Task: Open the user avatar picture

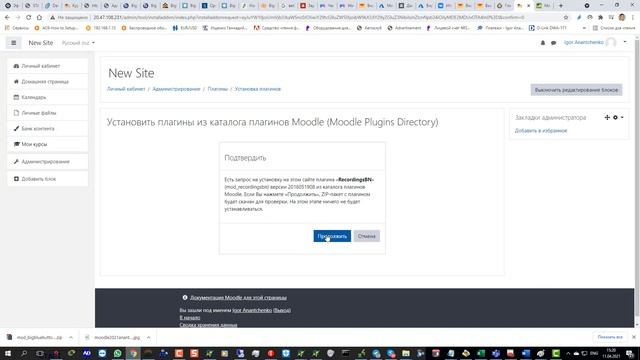Action: 611,42
